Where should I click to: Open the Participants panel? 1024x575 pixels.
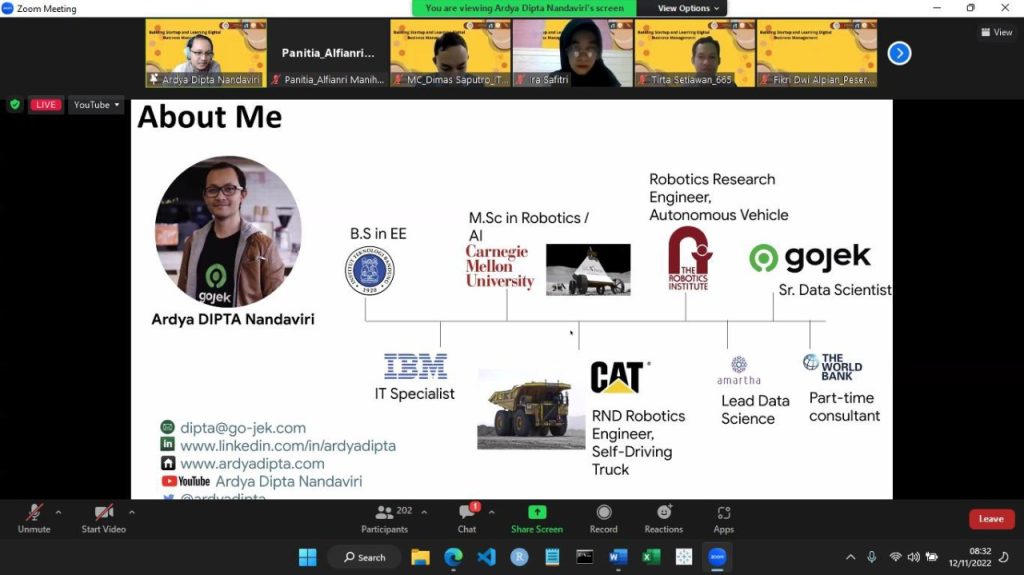point(385,519)
